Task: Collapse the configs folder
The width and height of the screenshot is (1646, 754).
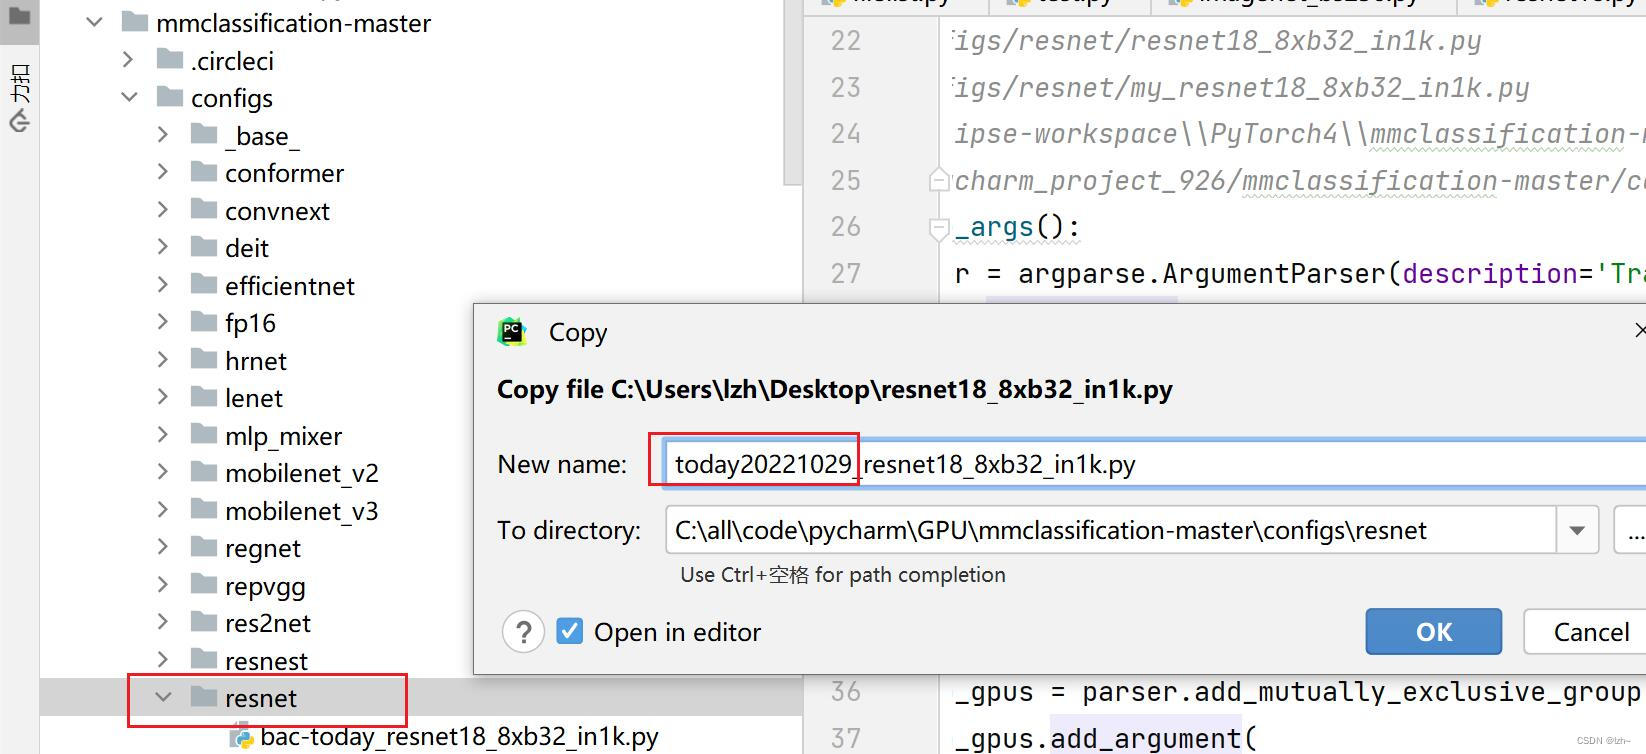Action: click(x=129, y=98)
